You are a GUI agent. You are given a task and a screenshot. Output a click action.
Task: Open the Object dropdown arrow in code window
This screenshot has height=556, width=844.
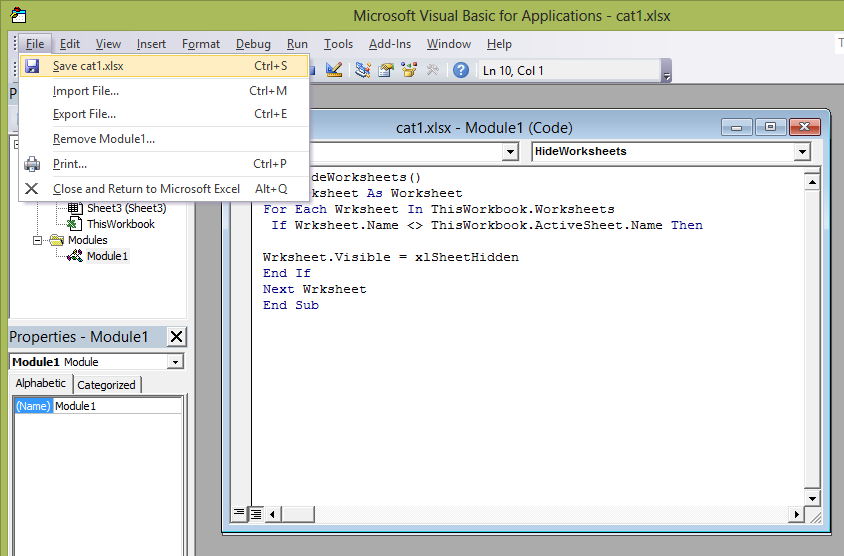click(x=510, y=152)
